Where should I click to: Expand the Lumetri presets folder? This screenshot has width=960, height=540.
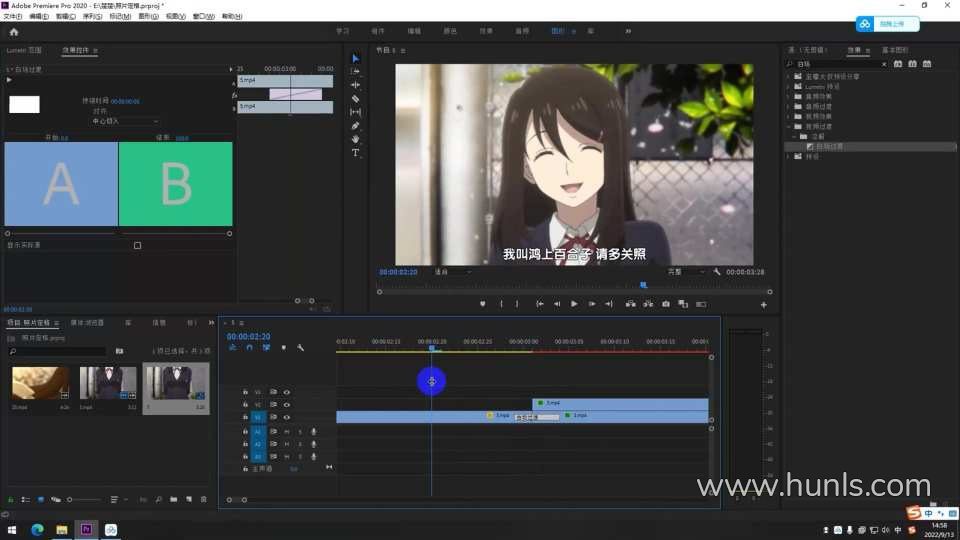[x=789, y=86]
